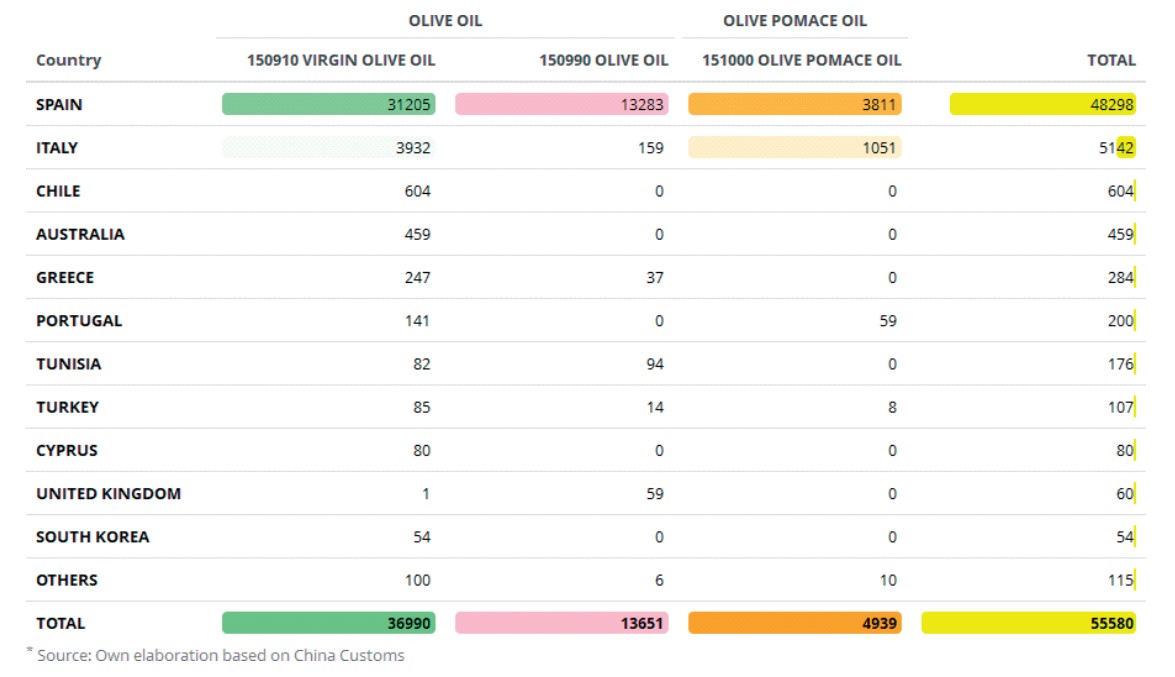Viewport: 1175px width, 677px height.
Task: Select the ITALY row label
Action: tap(57, 148)
